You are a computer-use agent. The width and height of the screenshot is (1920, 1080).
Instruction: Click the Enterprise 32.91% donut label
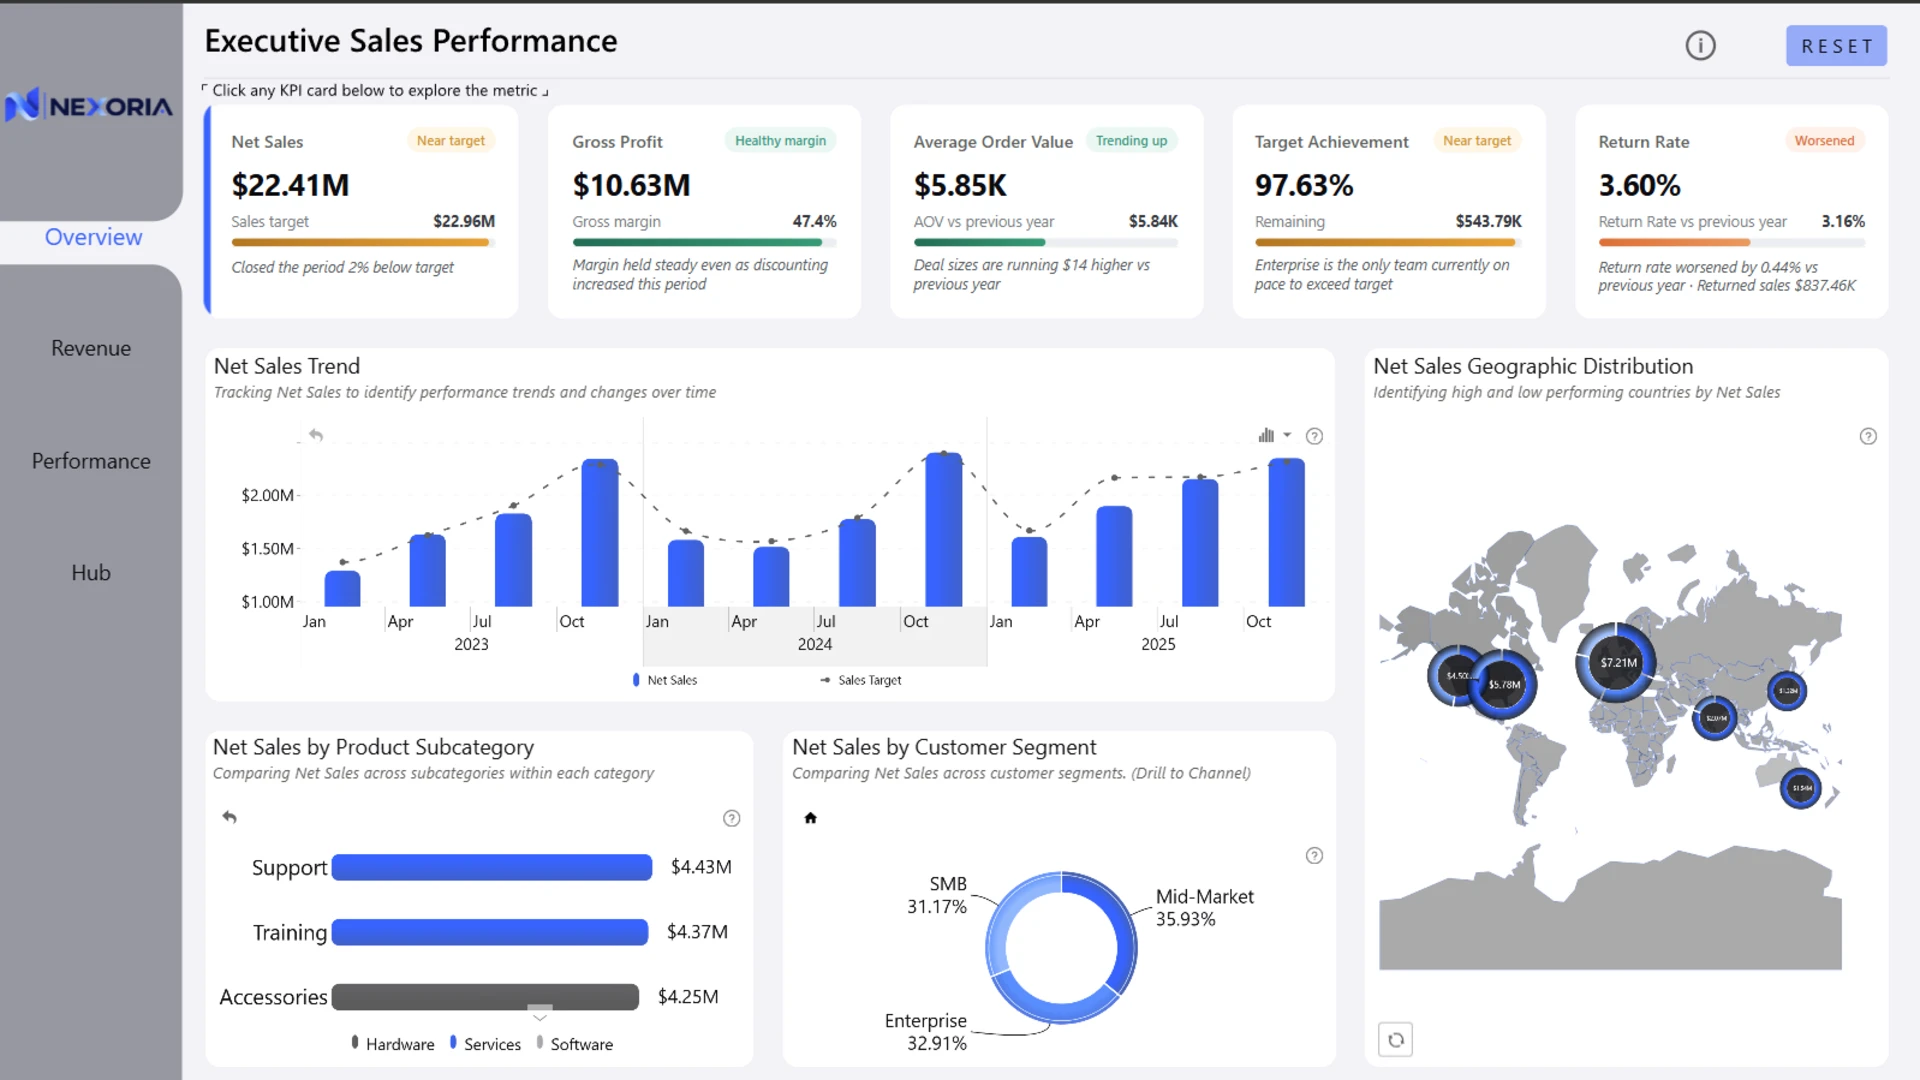click(925, 1032)
